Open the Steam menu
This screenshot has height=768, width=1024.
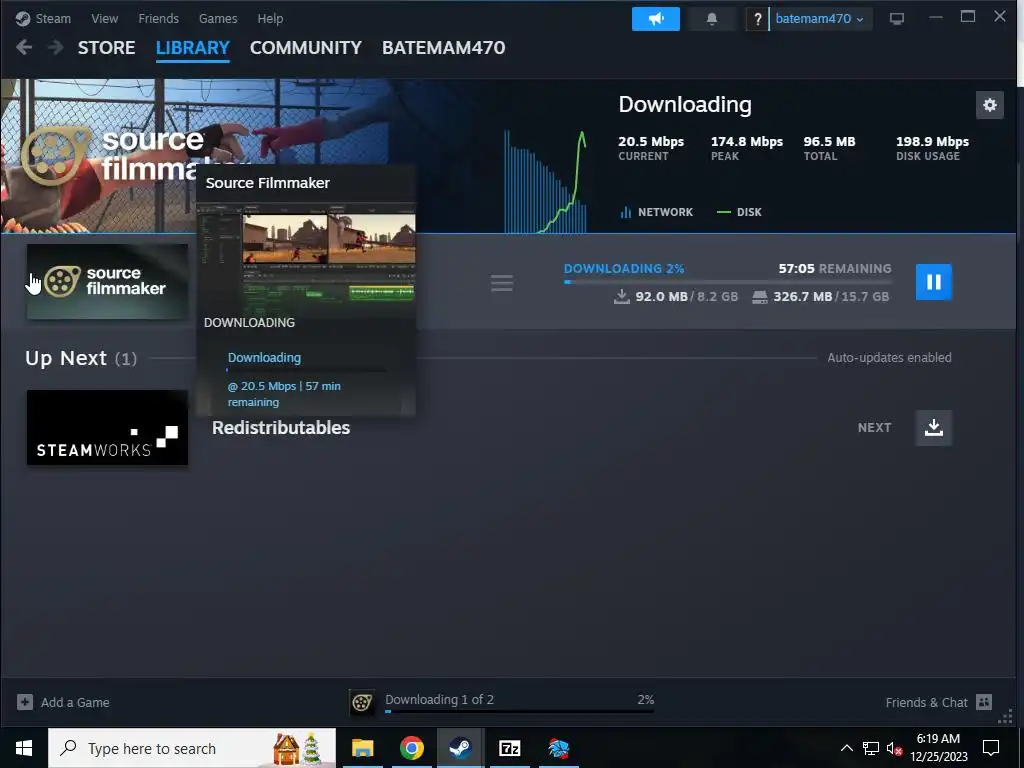[43, 18]
